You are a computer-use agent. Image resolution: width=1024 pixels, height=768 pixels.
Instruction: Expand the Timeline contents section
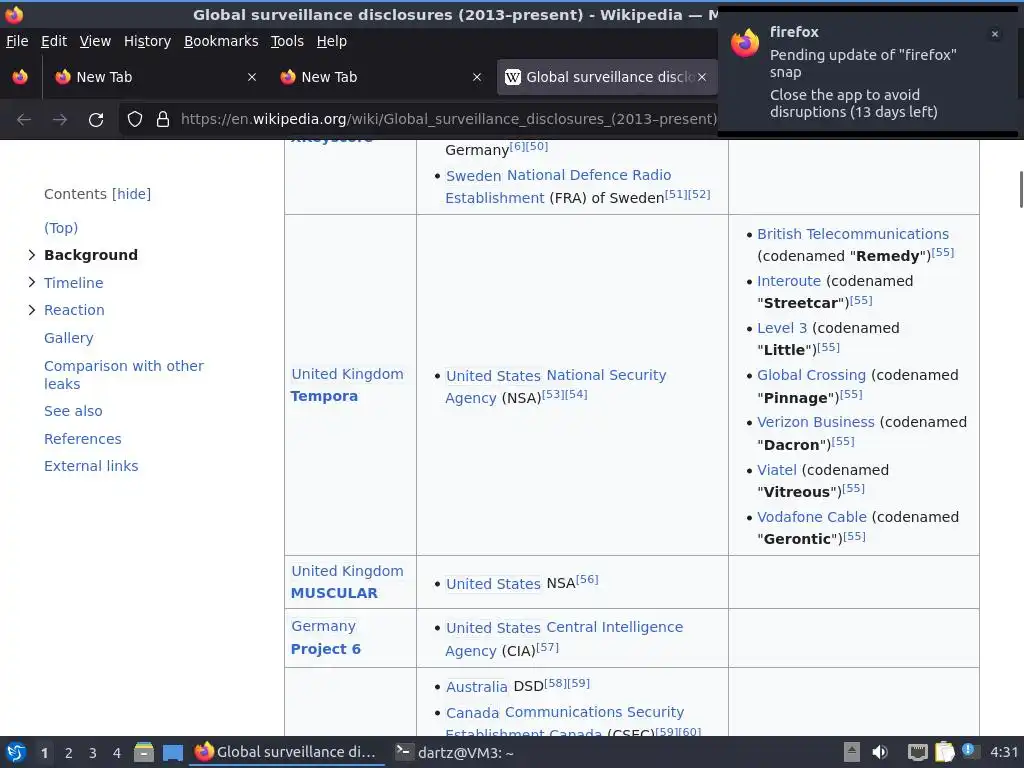pyautogui.click(x=31, y=282)
